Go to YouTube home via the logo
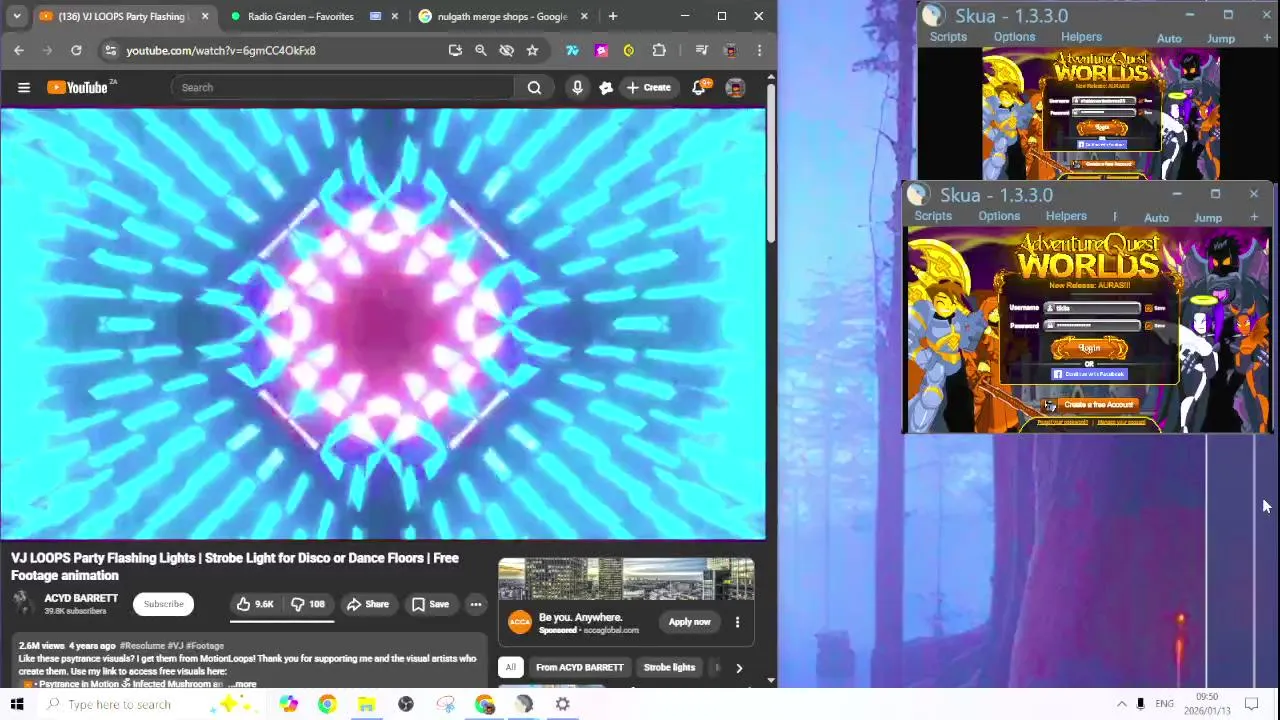Screen dimensions: 1280x720 (78, 87)
